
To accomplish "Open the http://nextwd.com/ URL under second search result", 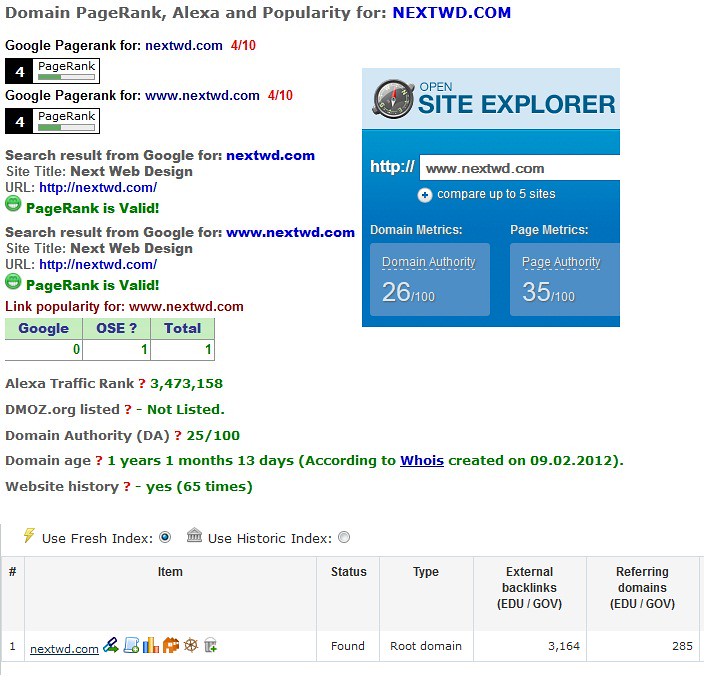I will pos(98,265).
